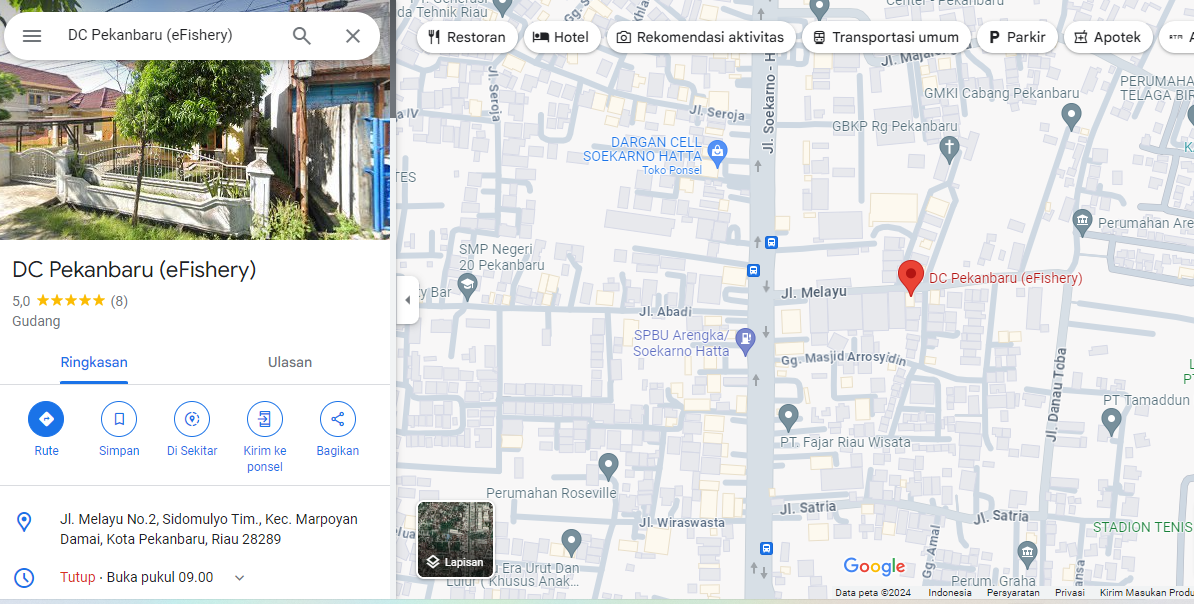
Task: Open the hamburger main menu
Action: tap(32, 36)
